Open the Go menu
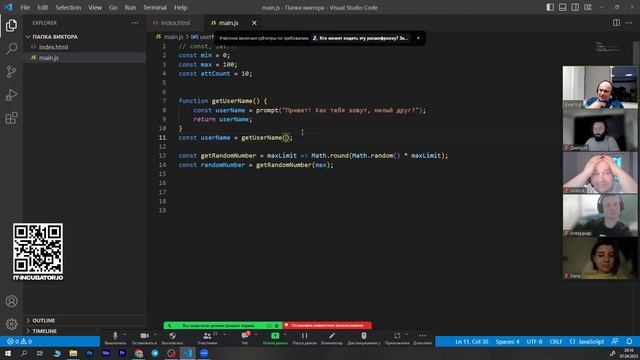640x360 pixels. 113,7
